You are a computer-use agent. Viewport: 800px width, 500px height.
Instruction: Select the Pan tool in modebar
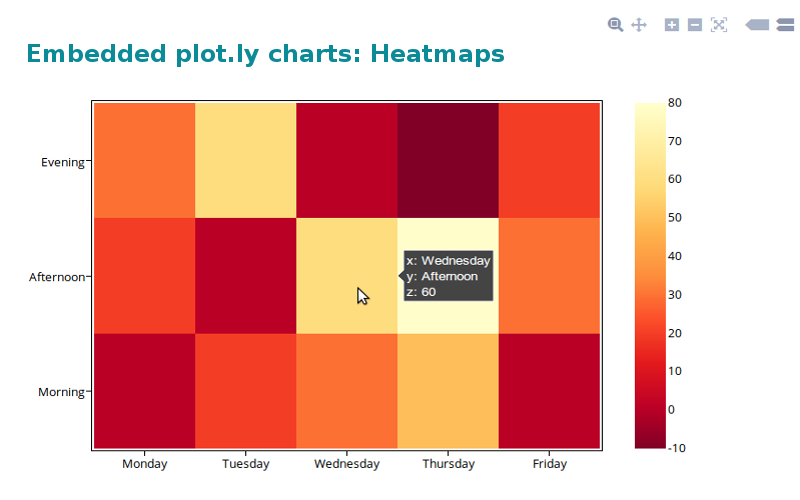(639, 24)
